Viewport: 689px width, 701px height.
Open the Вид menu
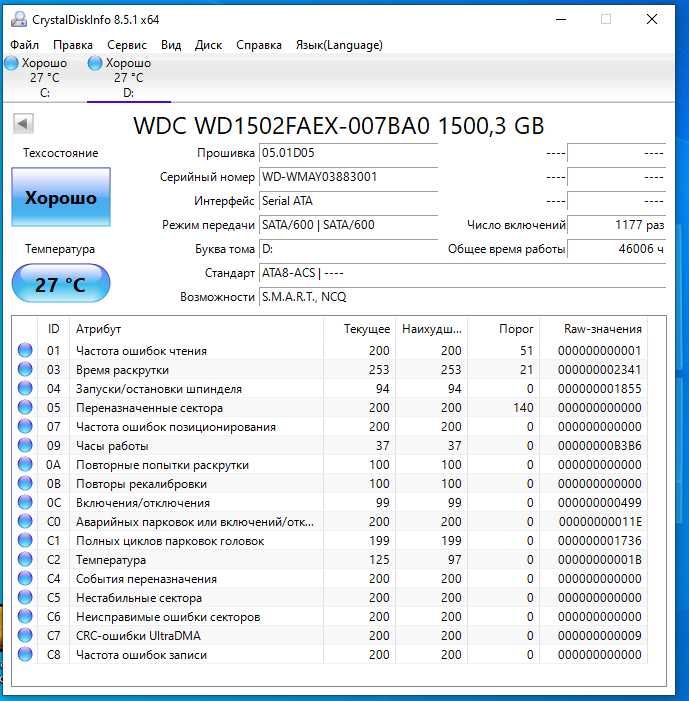coord(171,45)
